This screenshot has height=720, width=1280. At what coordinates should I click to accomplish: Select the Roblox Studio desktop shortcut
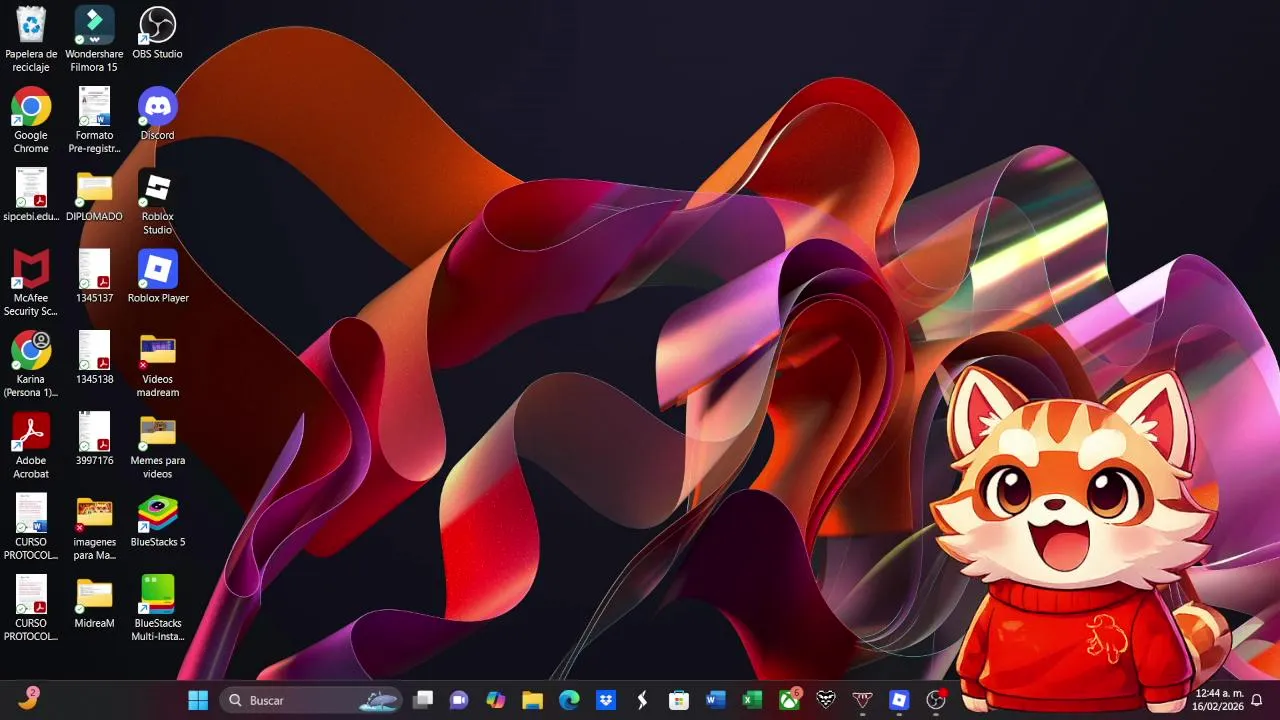pos(157,202)
